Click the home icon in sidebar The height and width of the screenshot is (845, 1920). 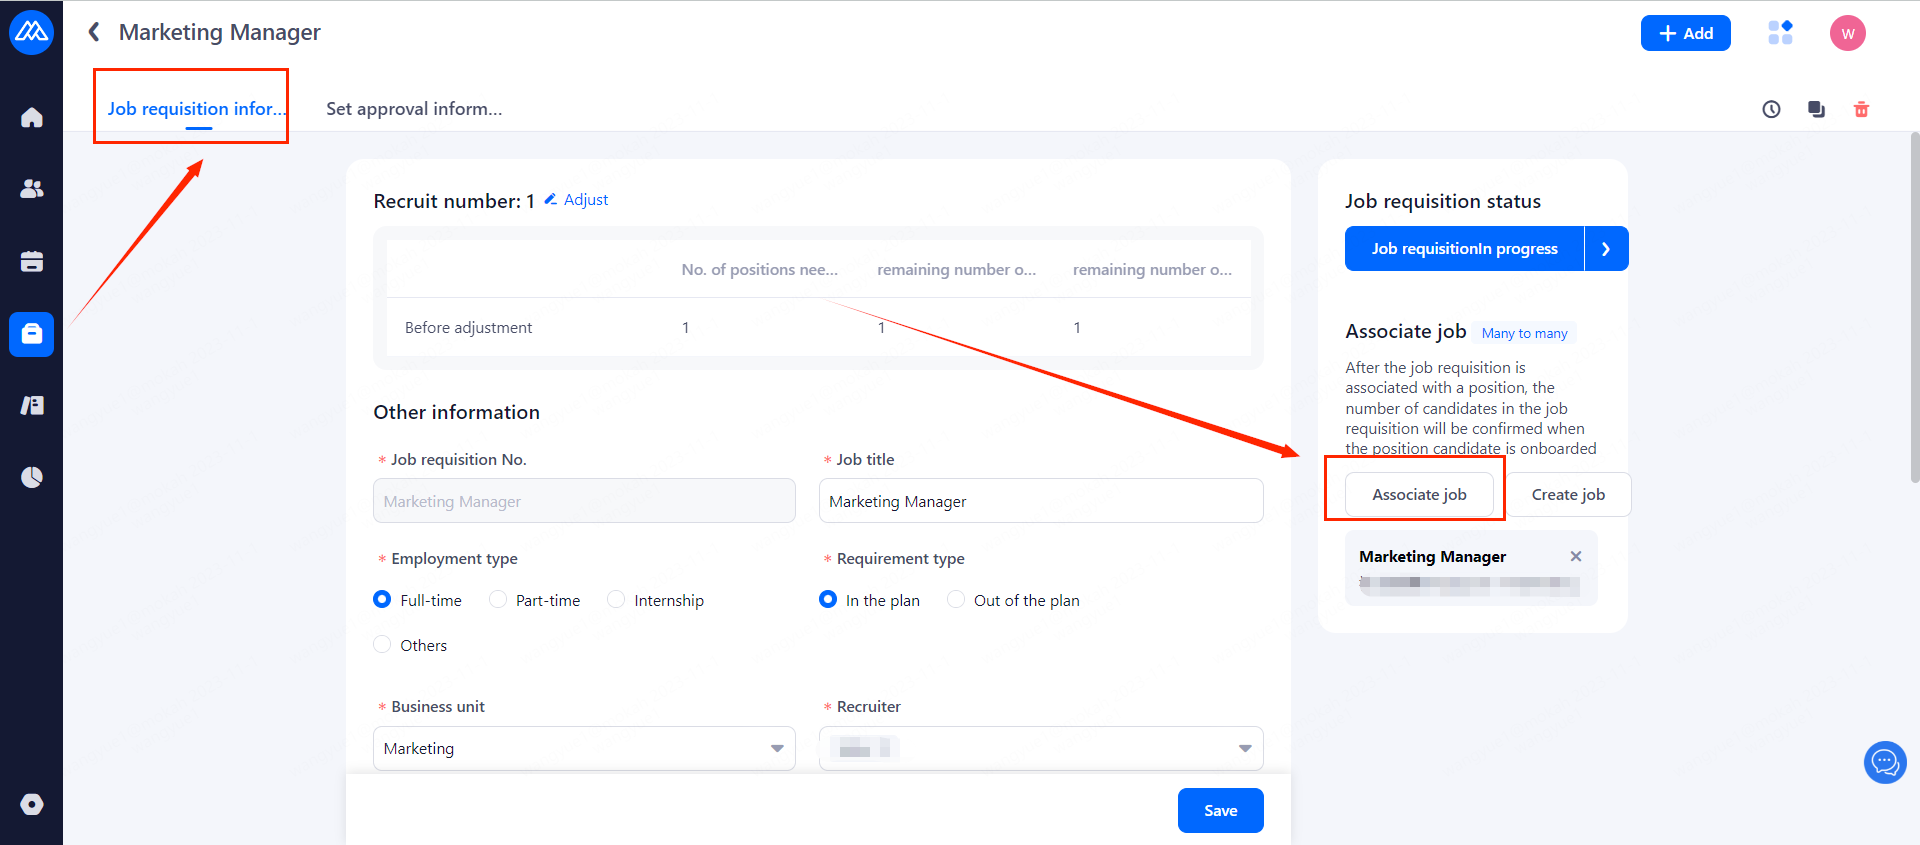click(32, 118)
